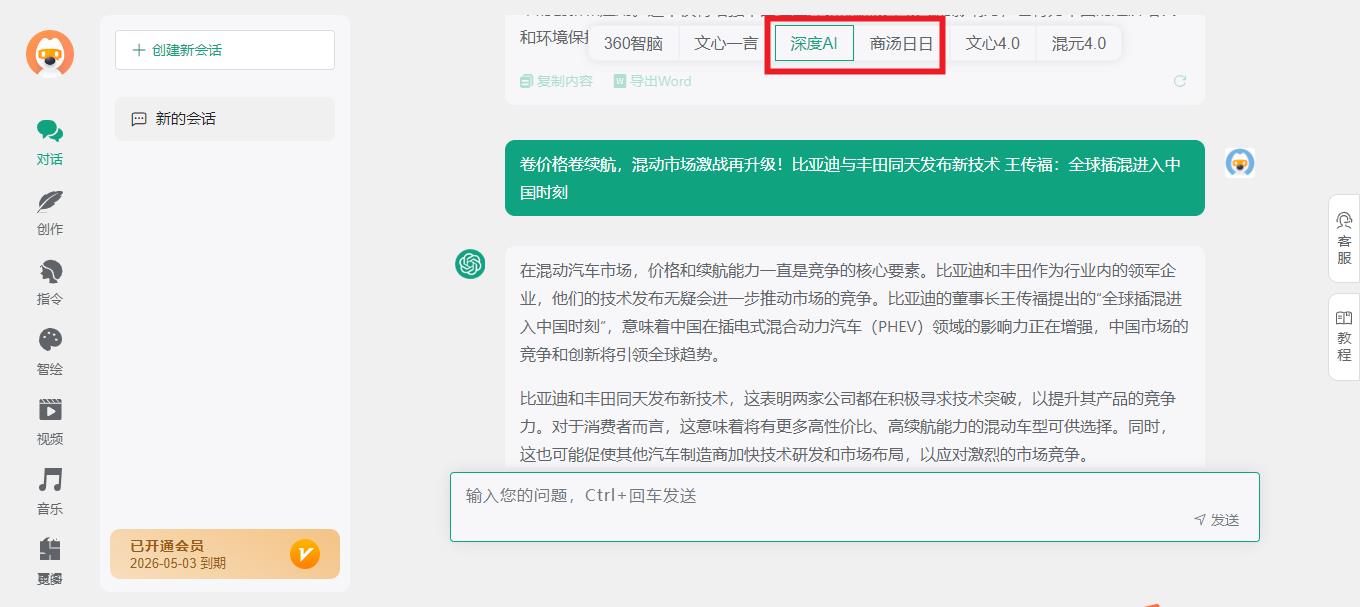Viewport: 1360px width, 607px height.
Task: Open the 智绘 painting section
Action: [x=50, y=352]
